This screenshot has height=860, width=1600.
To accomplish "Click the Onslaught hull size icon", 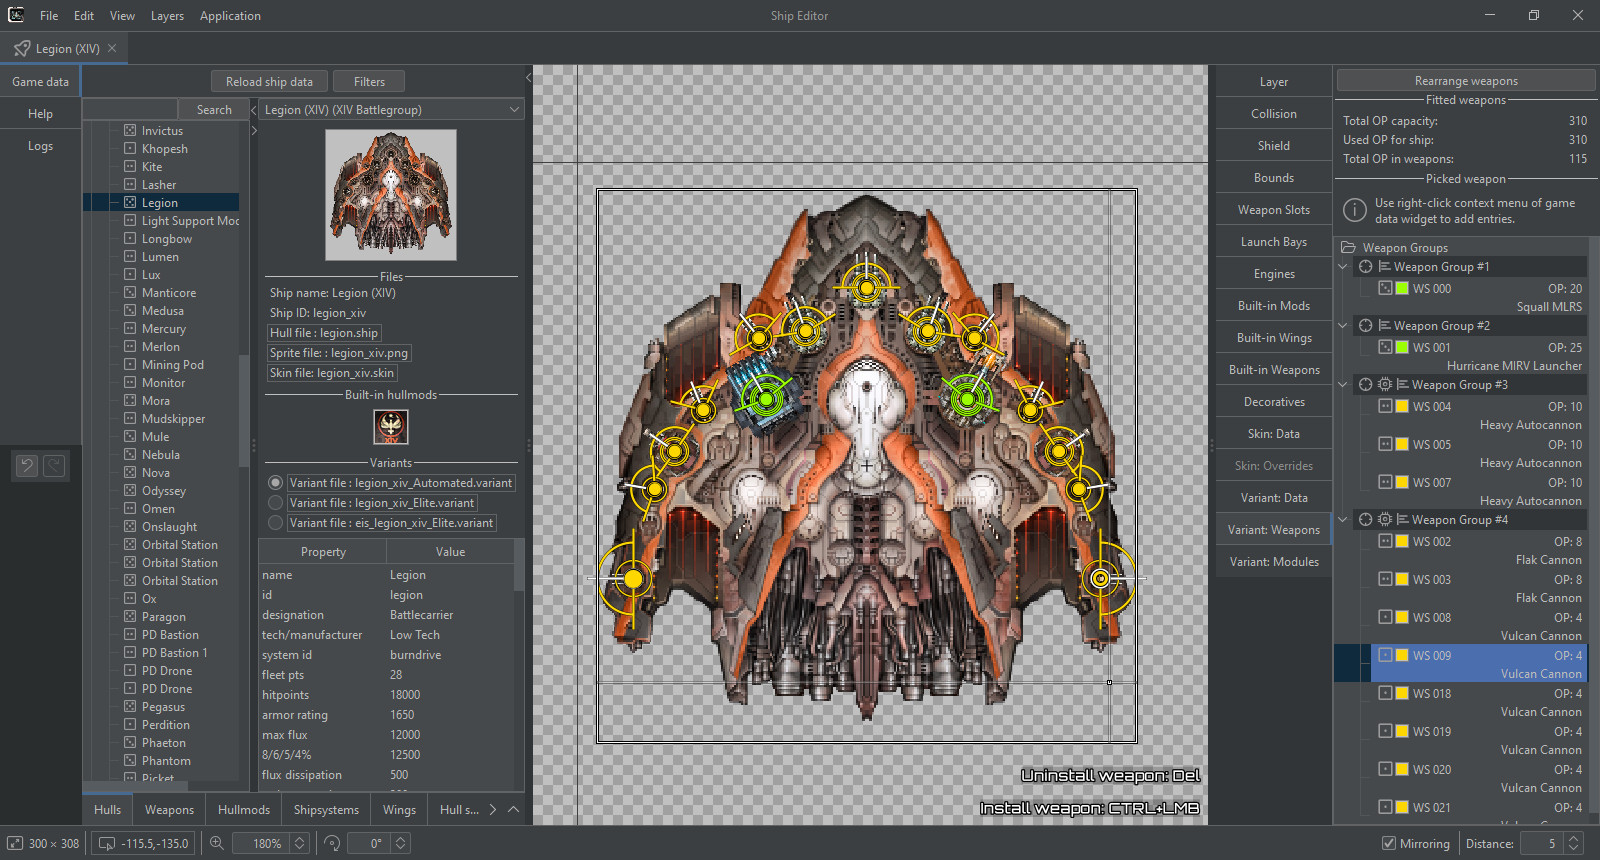I will pos(130,526).
